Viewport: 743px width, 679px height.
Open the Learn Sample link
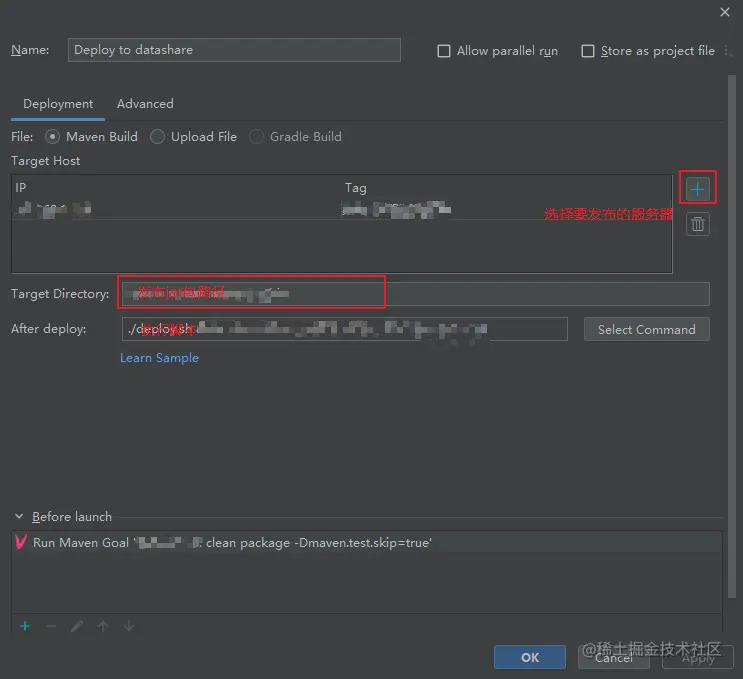159,358
